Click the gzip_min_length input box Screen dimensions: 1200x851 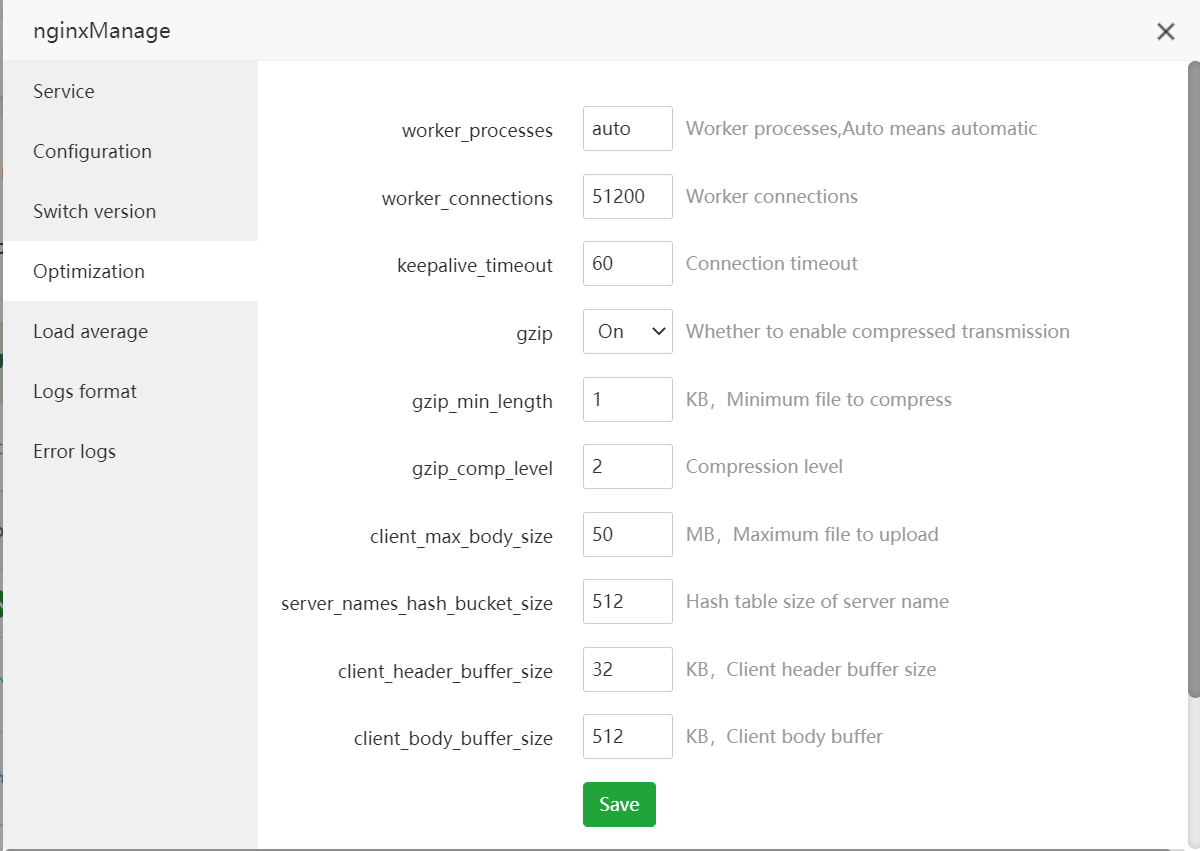627,399
